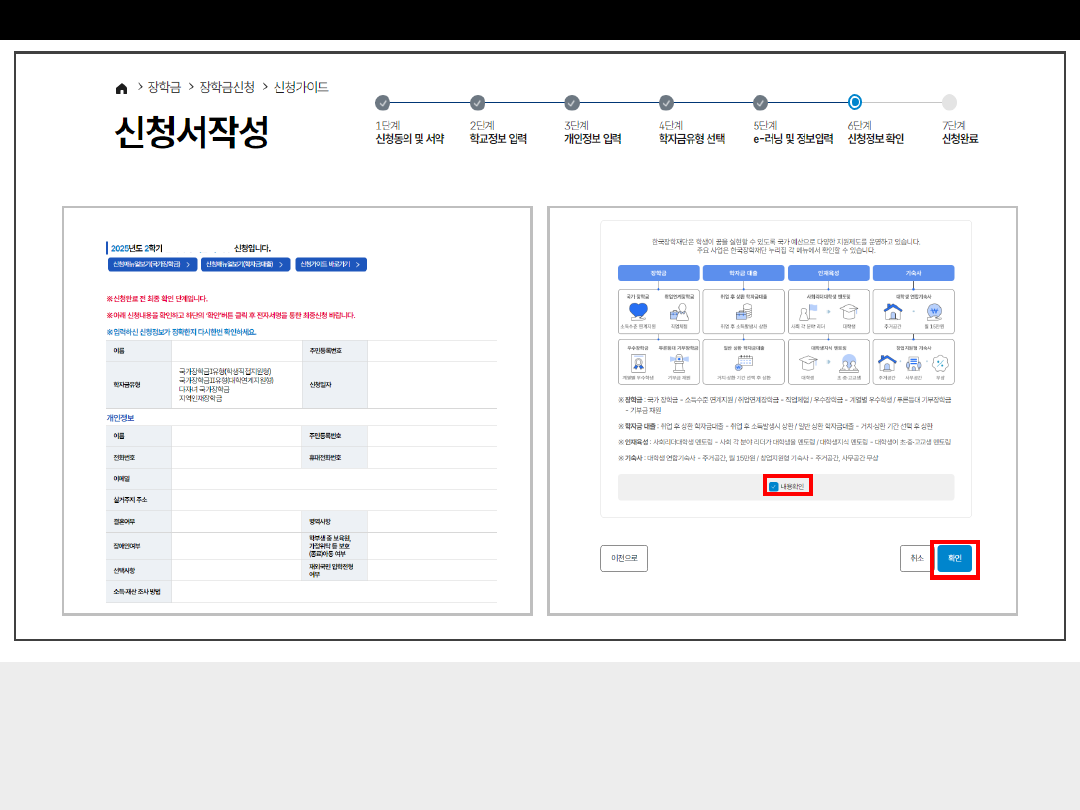Screen dimensions: 1080x810
Task: Click step 1 checkmark circle 신청동의 및 서약
Action: click(x=382, y=102)
